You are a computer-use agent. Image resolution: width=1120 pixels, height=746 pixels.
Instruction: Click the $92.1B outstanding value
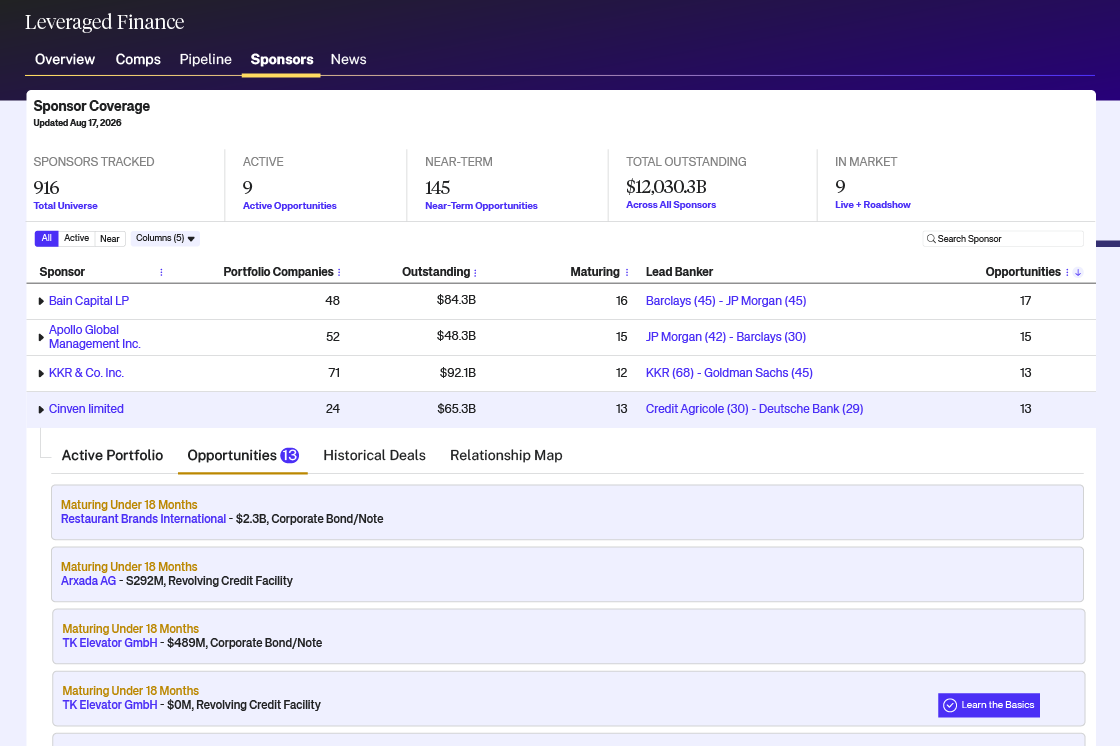tap(458, 373)
